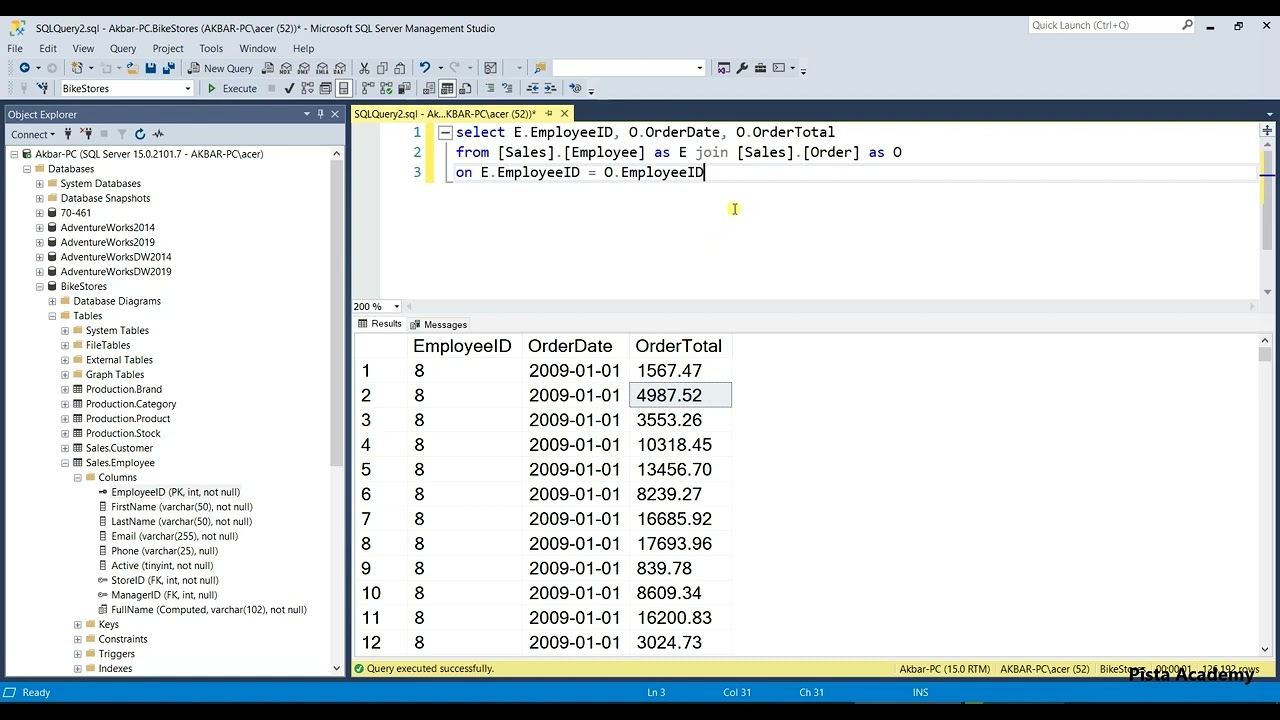Open the File menu
1280x720 pixels.
[15, 48]
